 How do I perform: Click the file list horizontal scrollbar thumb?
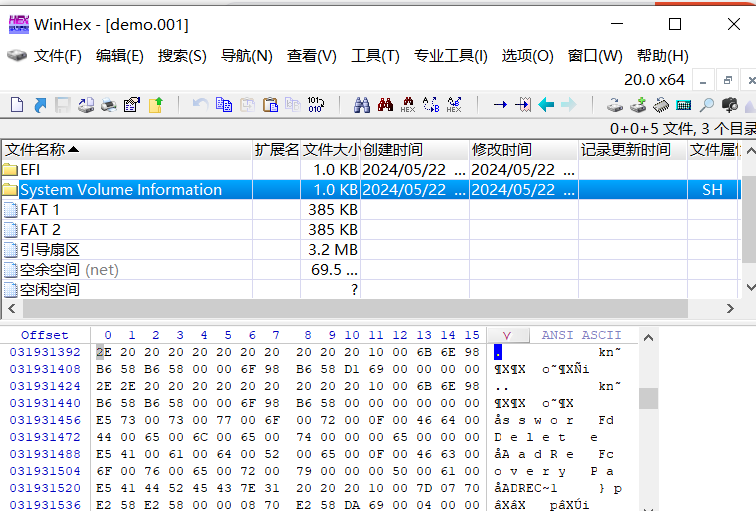355,309
